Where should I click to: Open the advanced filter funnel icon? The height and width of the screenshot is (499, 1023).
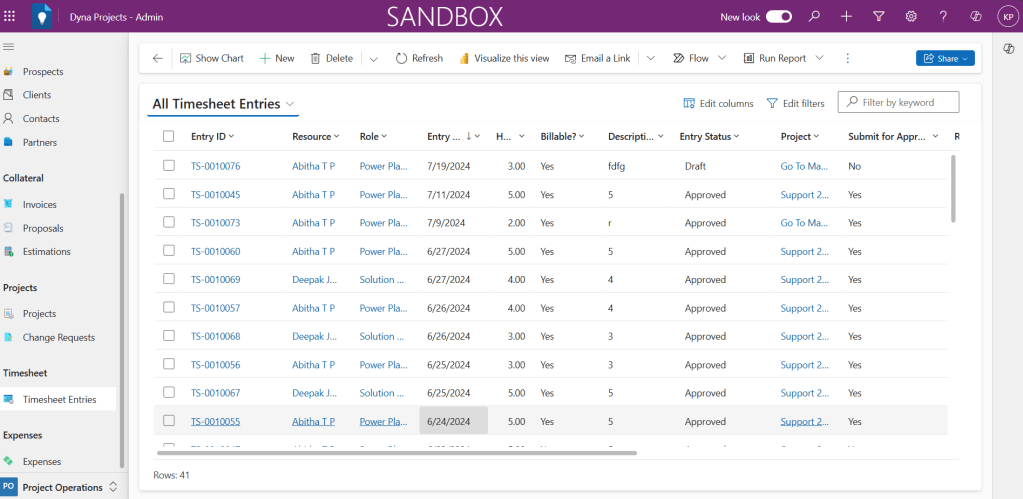click(878, 16)
